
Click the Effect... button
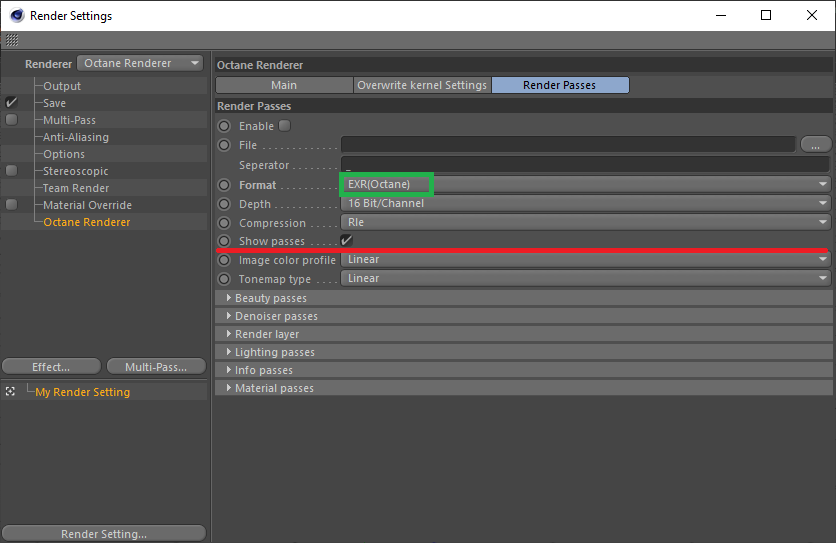coord(51,367)
